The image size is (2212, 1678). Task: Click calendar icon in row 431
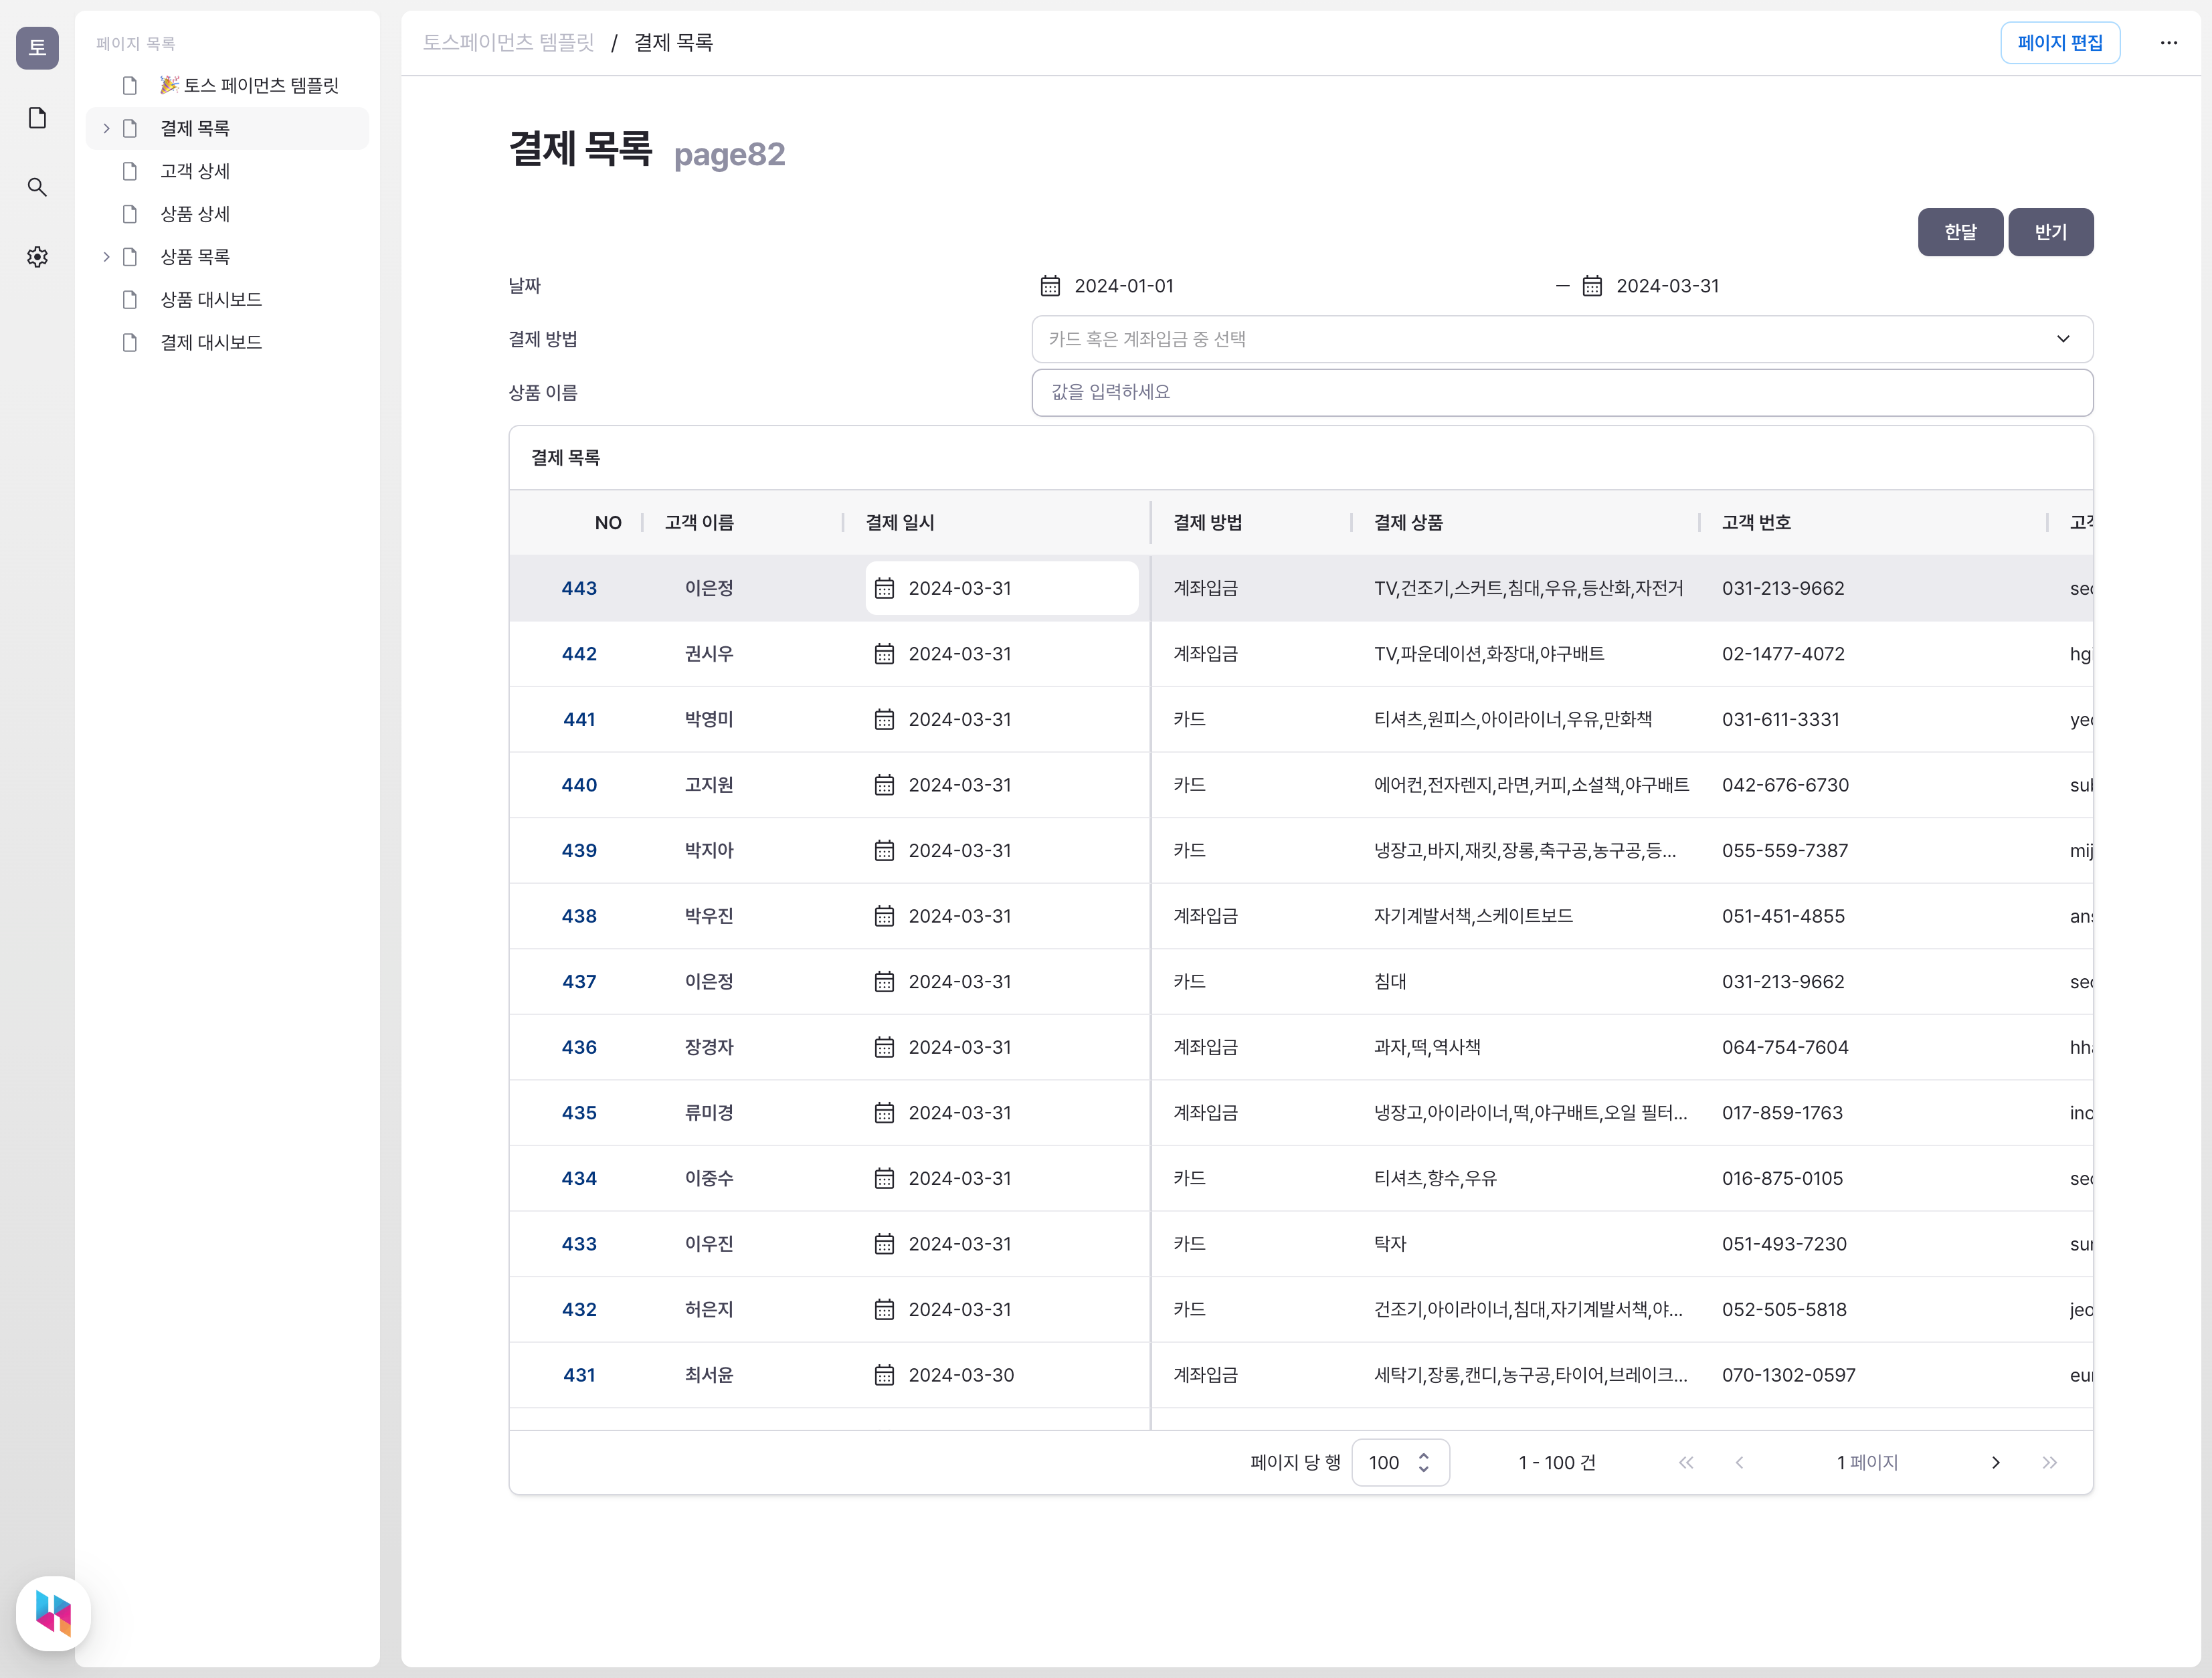pyautogui.click(x=884, y=1375)
